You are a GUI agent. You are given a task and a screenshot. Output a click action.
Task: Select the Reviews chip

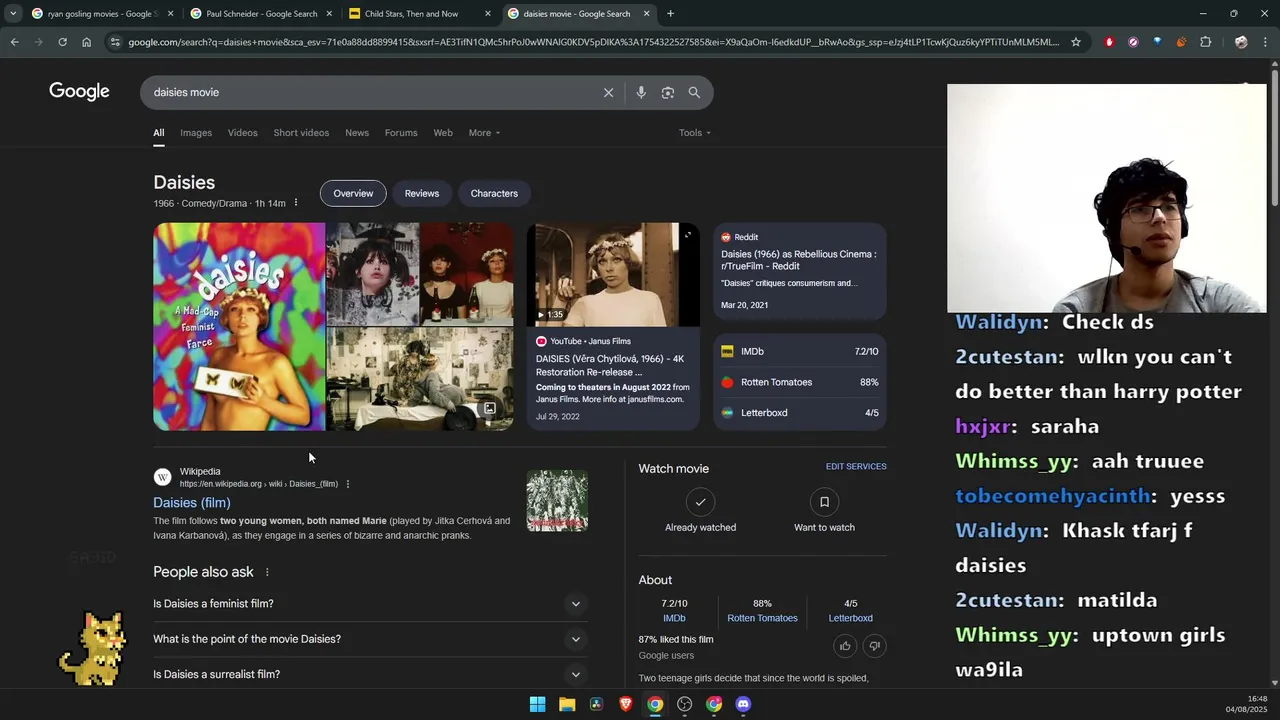422,194
